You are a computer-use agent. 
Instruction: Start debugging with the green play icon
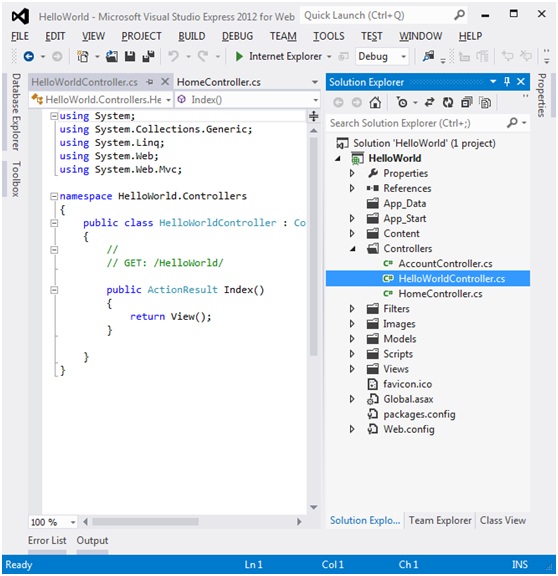239,57
